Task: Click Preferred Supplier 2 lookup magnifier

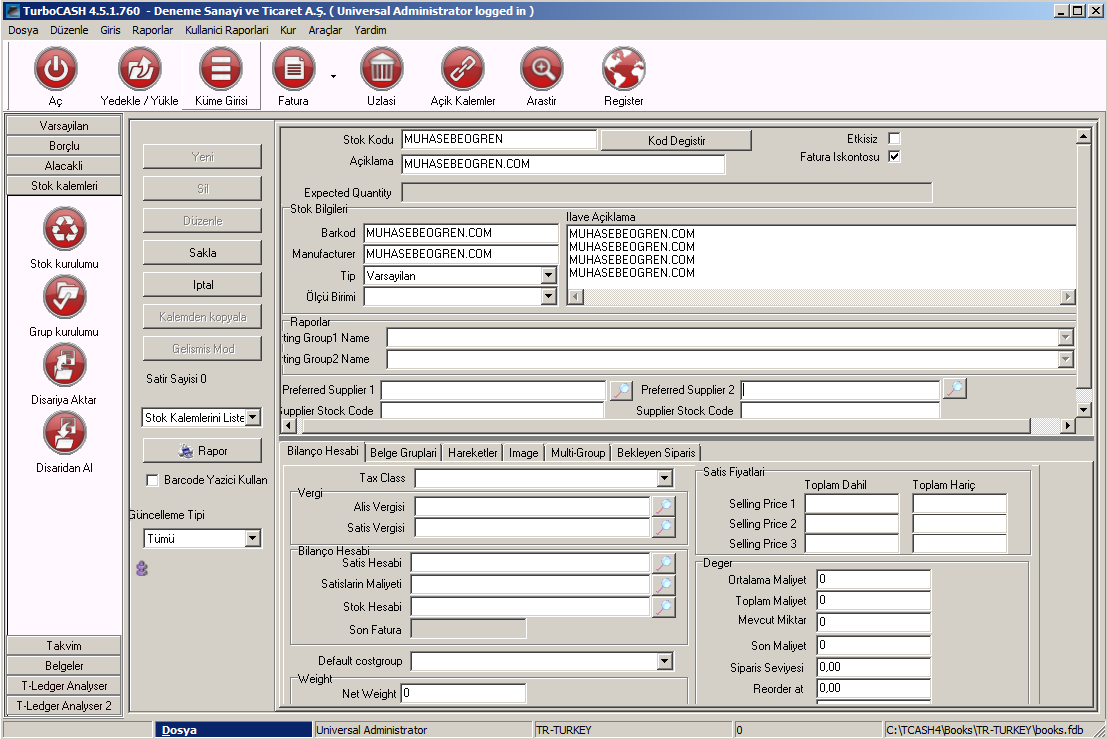Action: (955, 389)
